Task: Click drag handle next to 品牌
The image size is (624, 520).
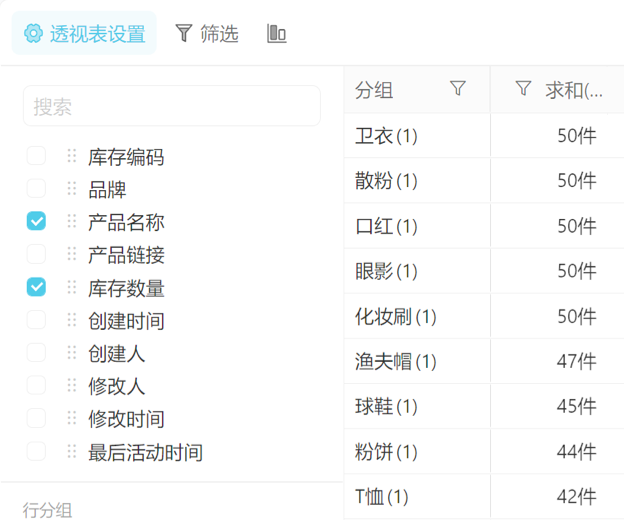Action: click(x=71, y=189)
